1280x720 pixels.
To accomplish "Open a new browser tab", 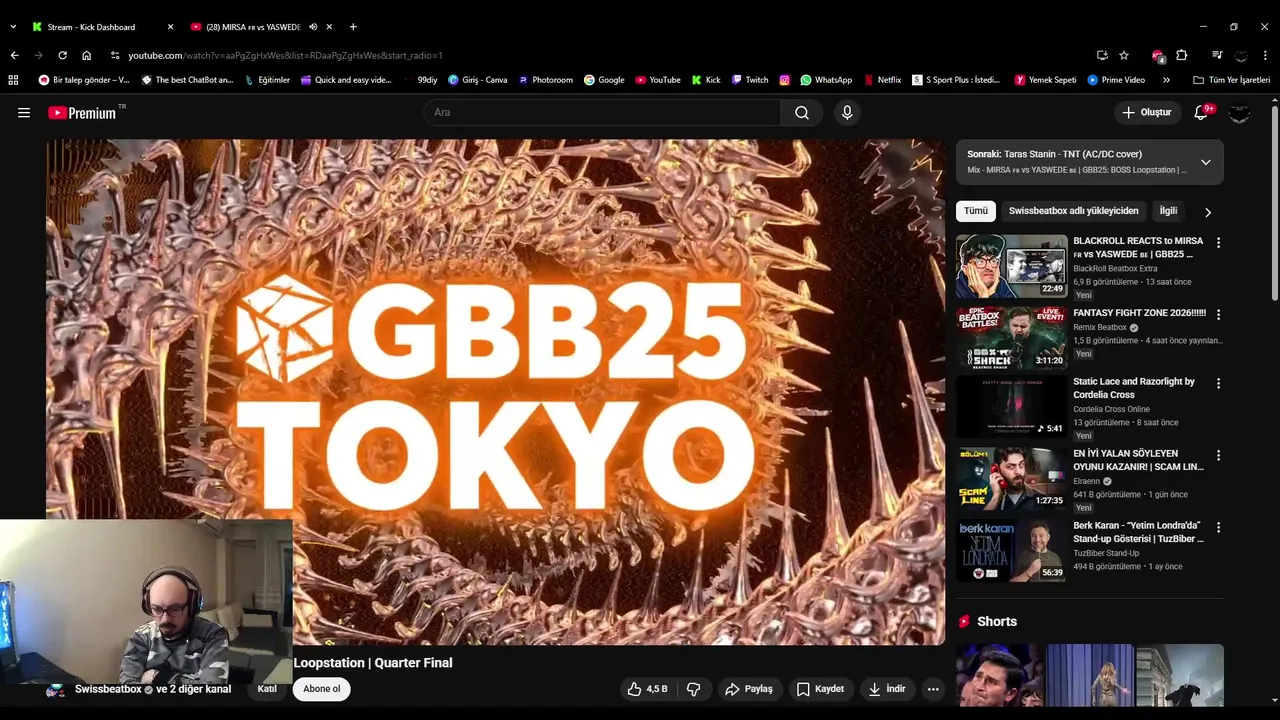I will click(x=353, y=27).
